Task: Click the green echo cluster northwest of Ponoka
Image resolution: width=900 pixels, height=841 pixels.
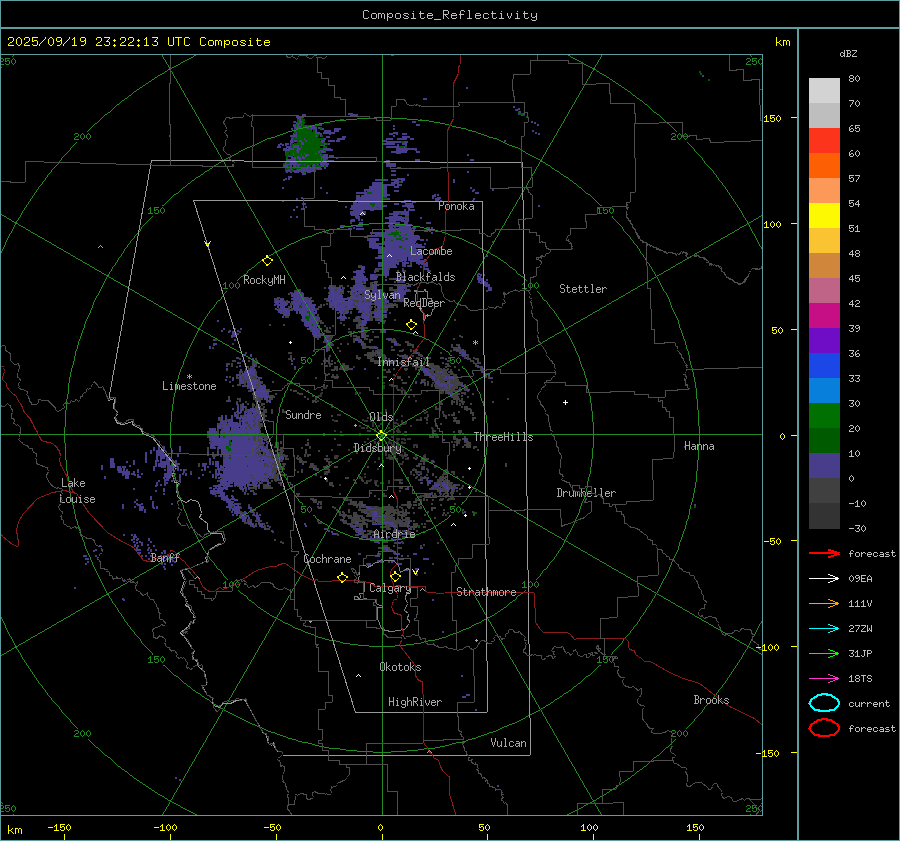Action: coord(307,143)
